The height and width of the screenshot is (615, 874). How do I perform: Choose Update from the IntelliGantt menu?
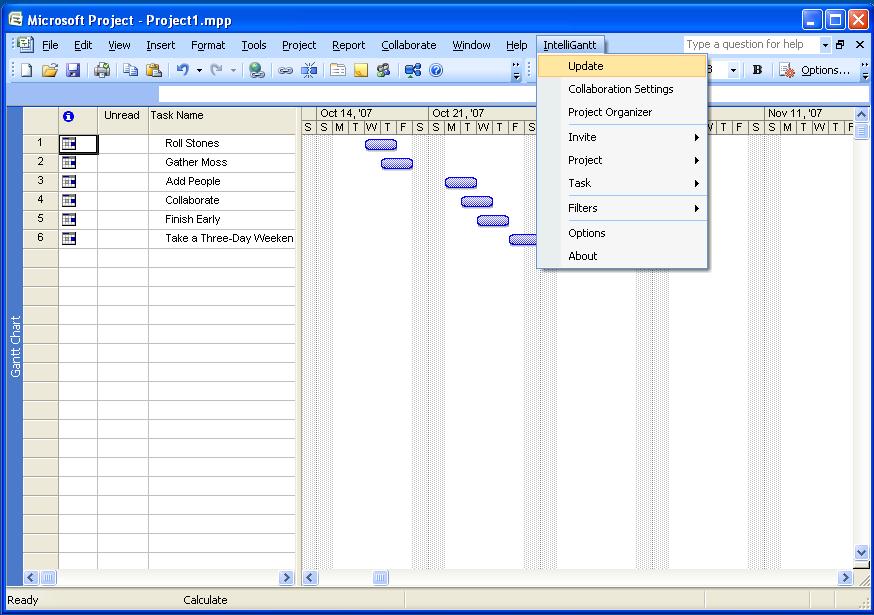click(623, 66)
